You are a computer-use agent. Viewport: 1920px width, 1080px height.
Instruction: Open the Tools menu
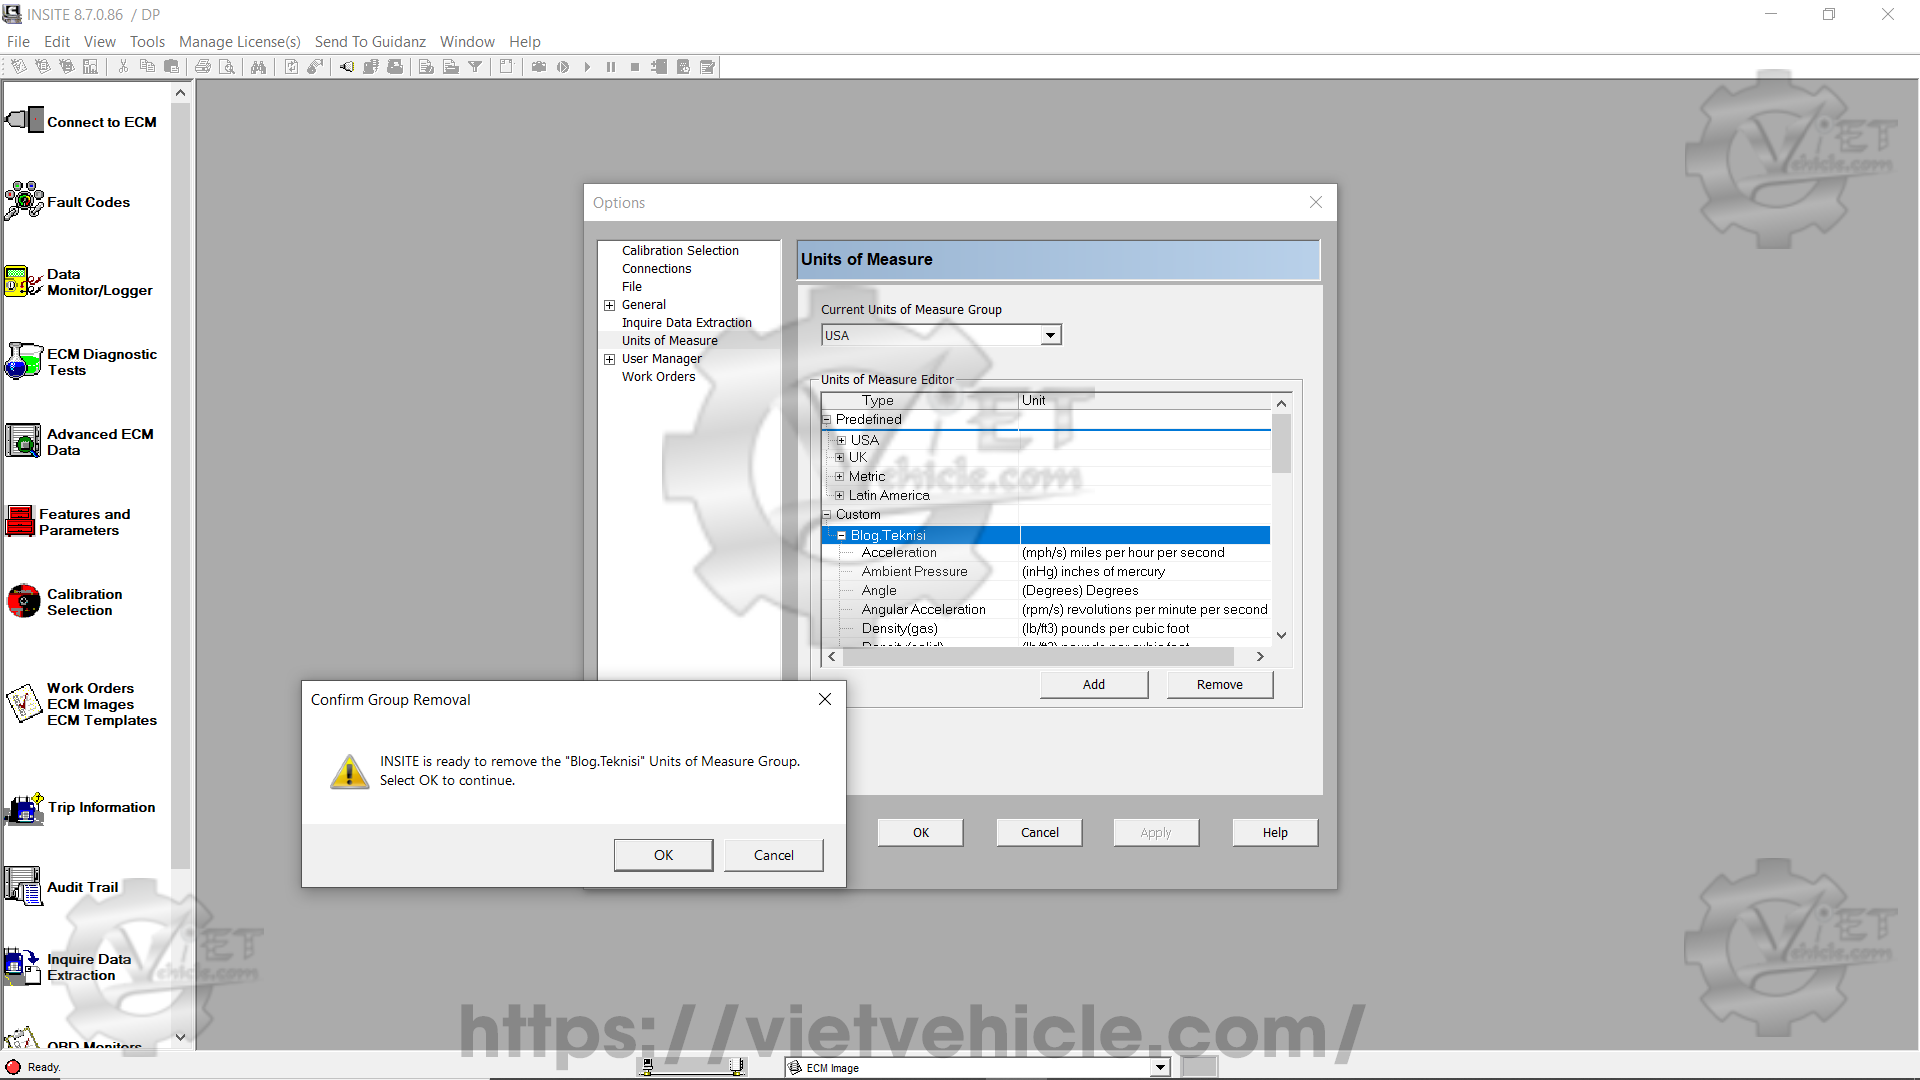(147, 41)
